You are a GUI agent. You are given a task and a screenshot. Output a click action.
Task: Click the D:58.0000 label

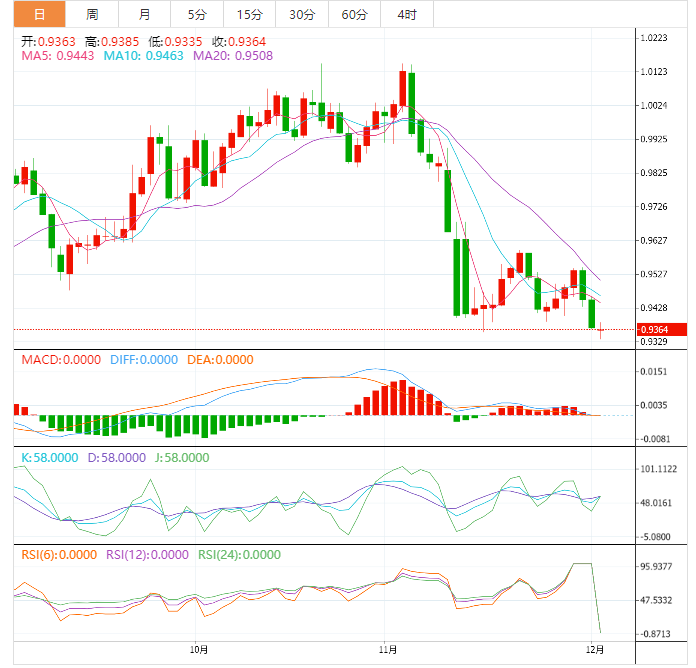pyautogui.click(x=117, y=458)
